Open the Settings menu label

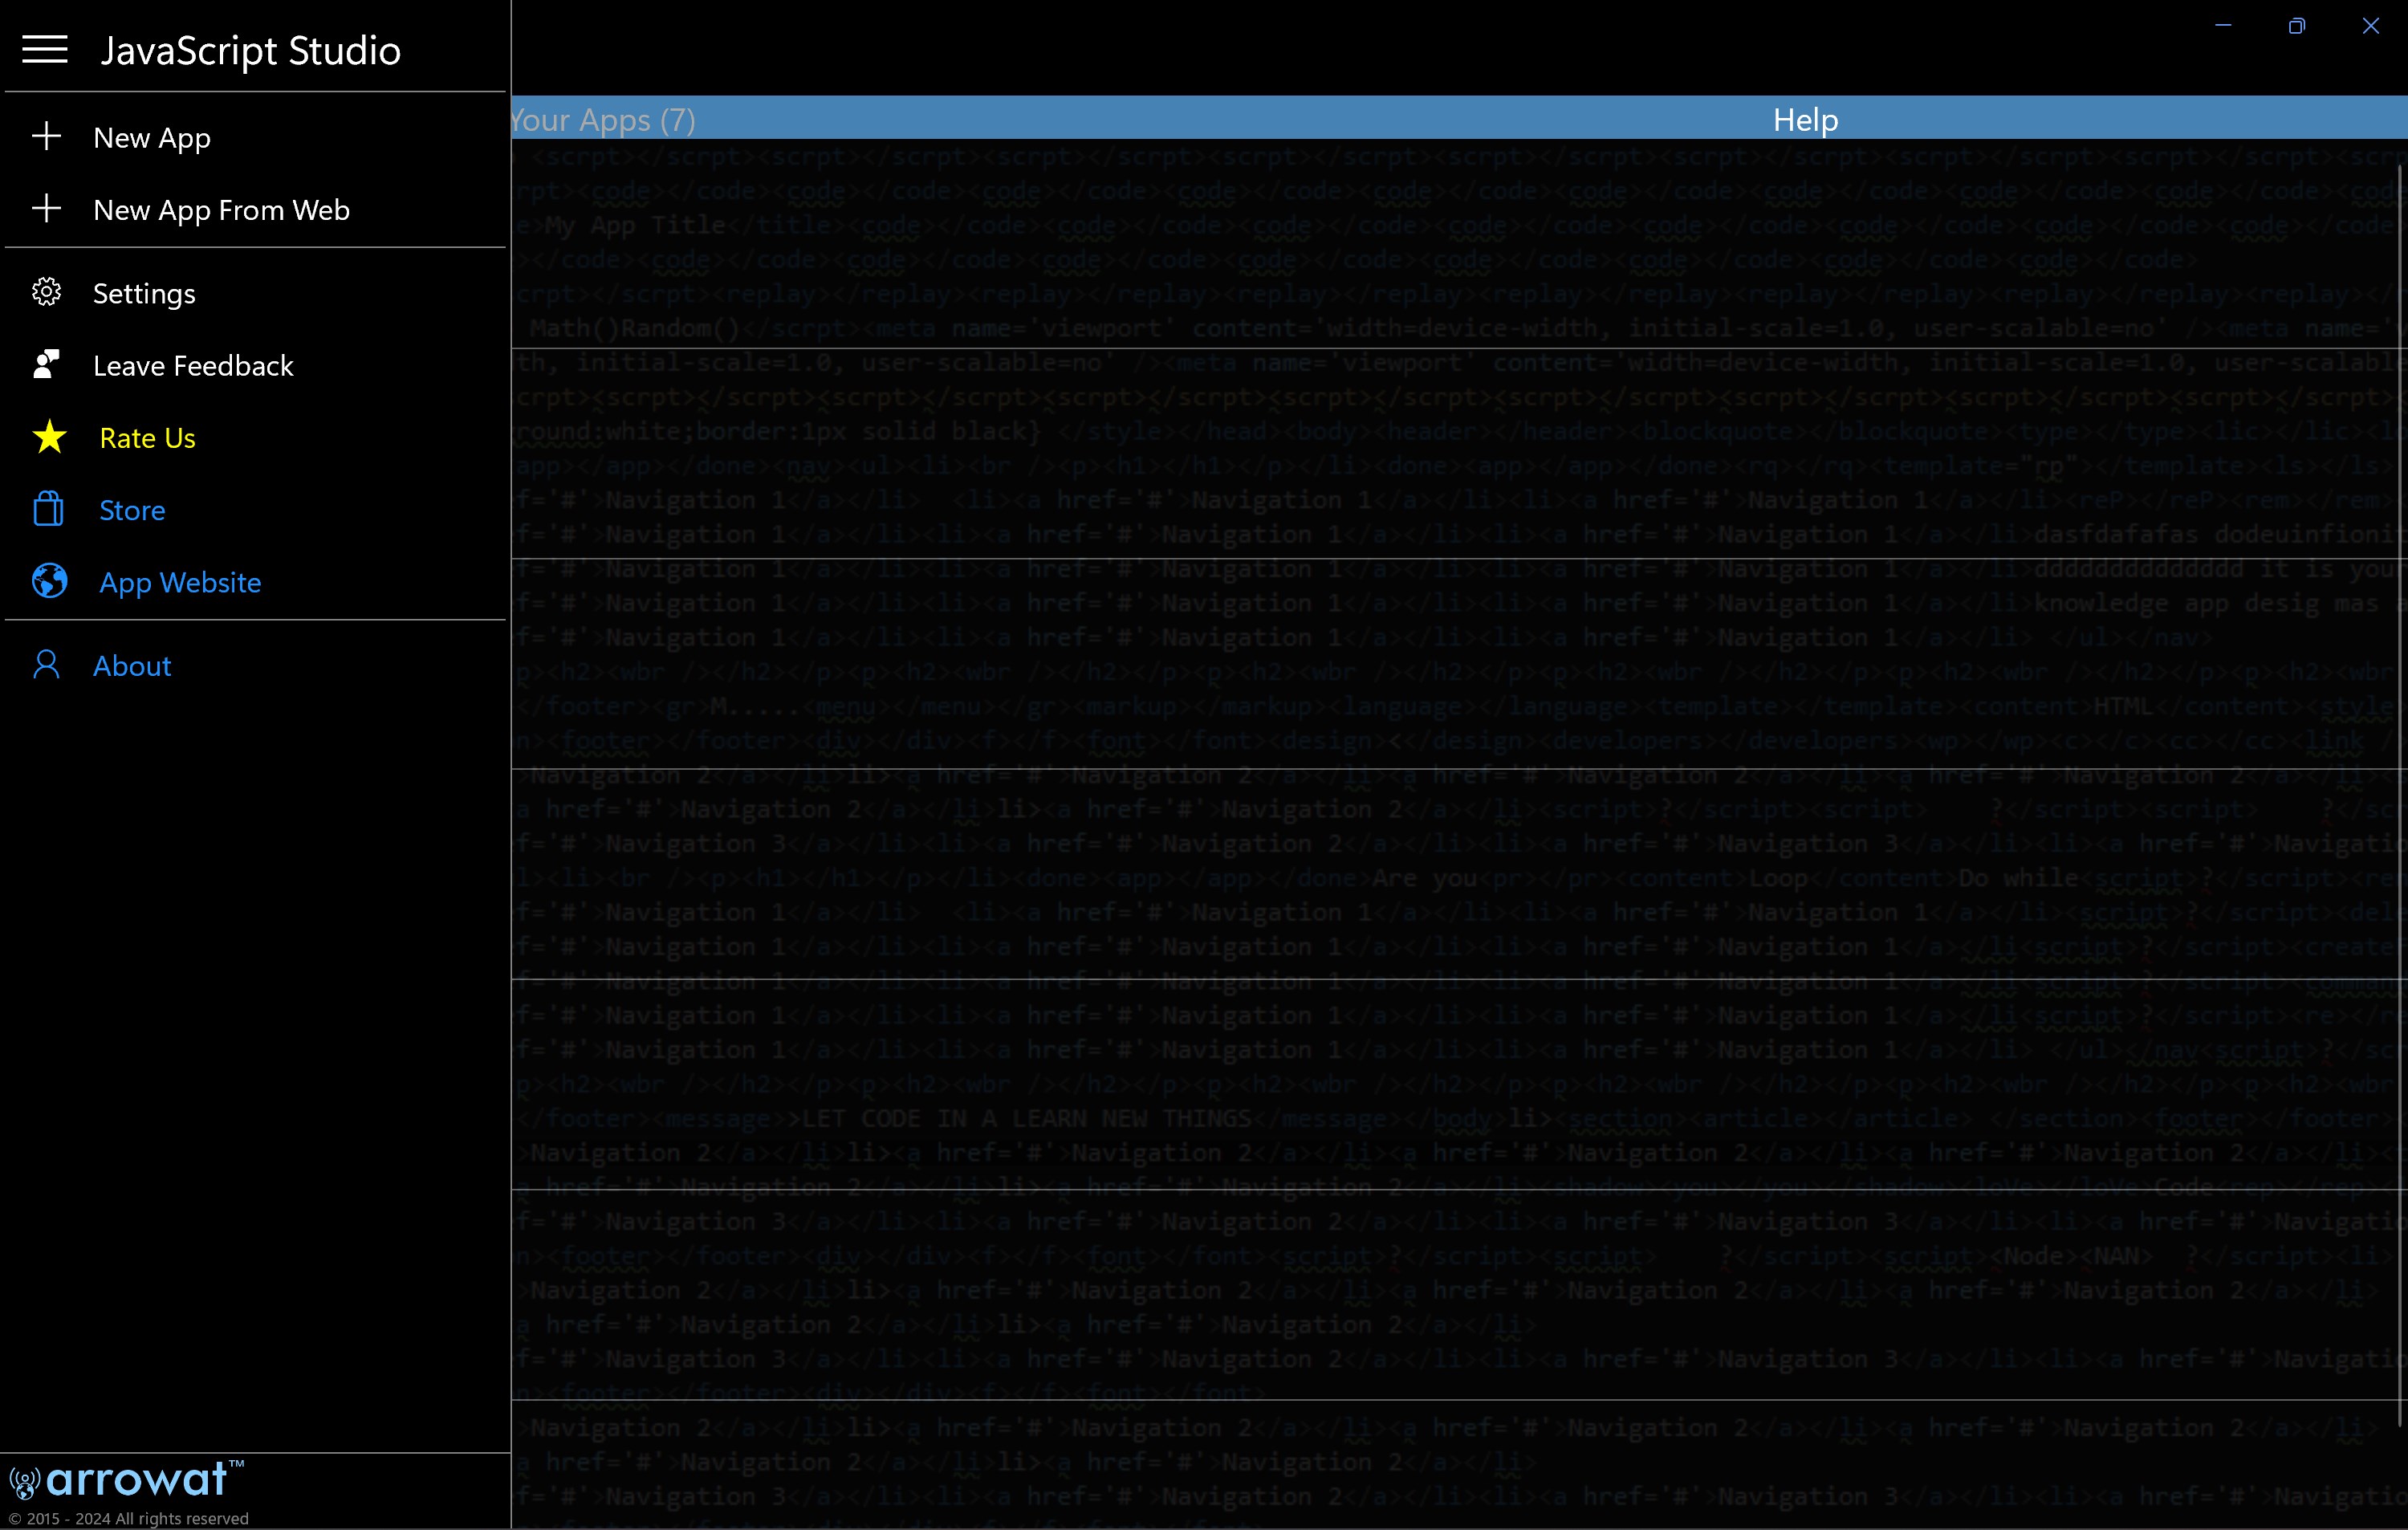144,294
